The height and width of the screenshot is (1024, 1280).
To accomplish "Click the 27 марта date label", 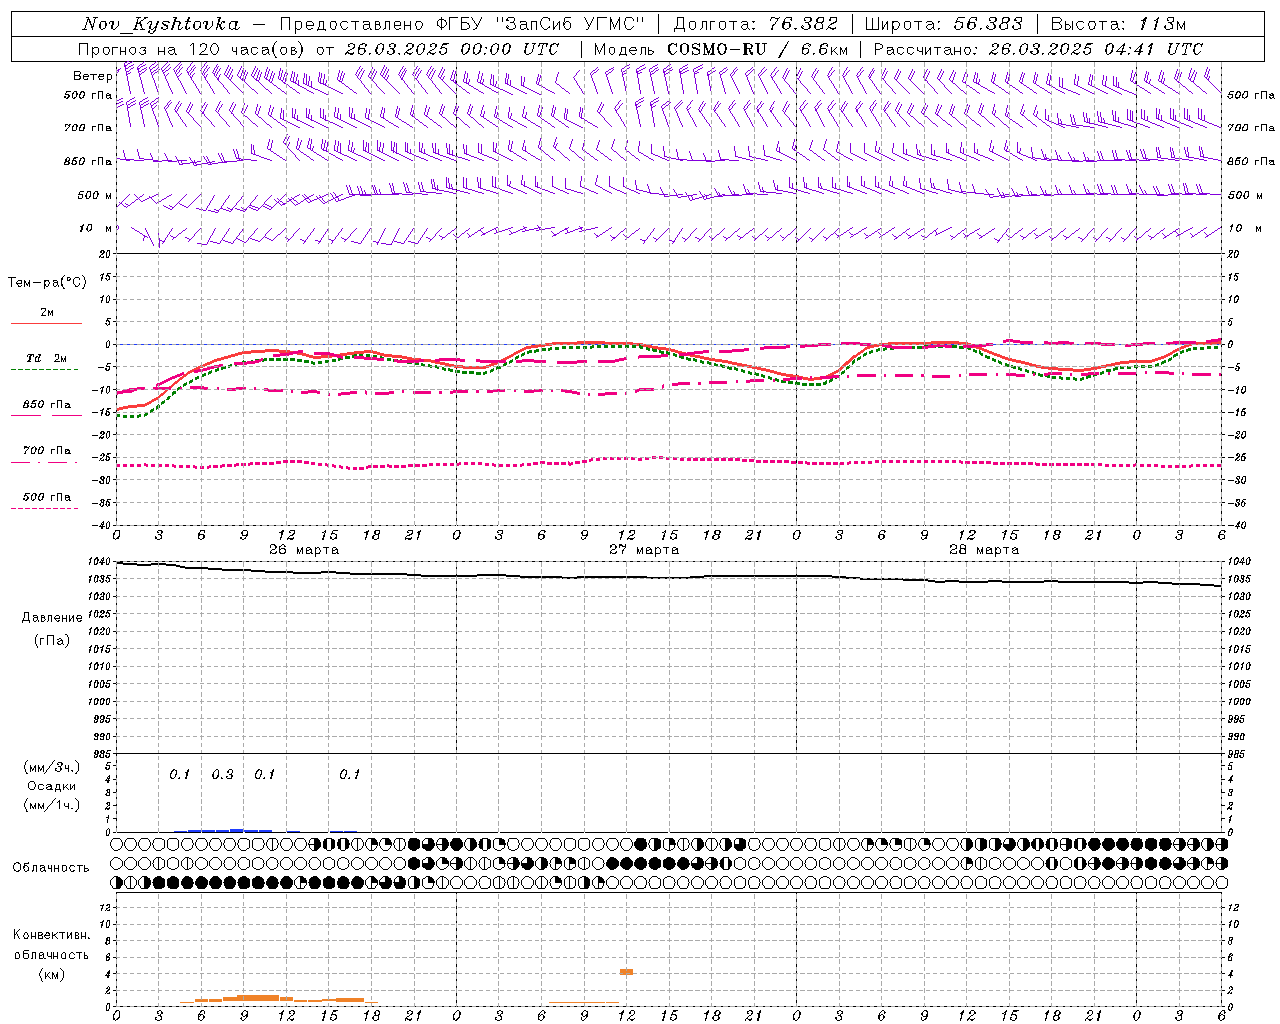I will [644, 550].
